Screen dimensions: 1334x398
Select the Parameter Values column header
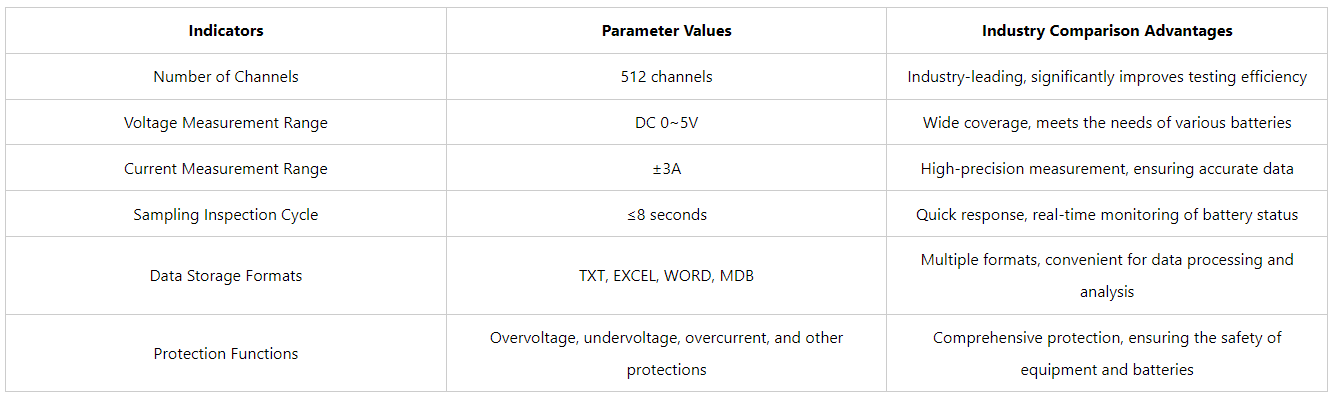pyautogui.click(x=666, y=31)
